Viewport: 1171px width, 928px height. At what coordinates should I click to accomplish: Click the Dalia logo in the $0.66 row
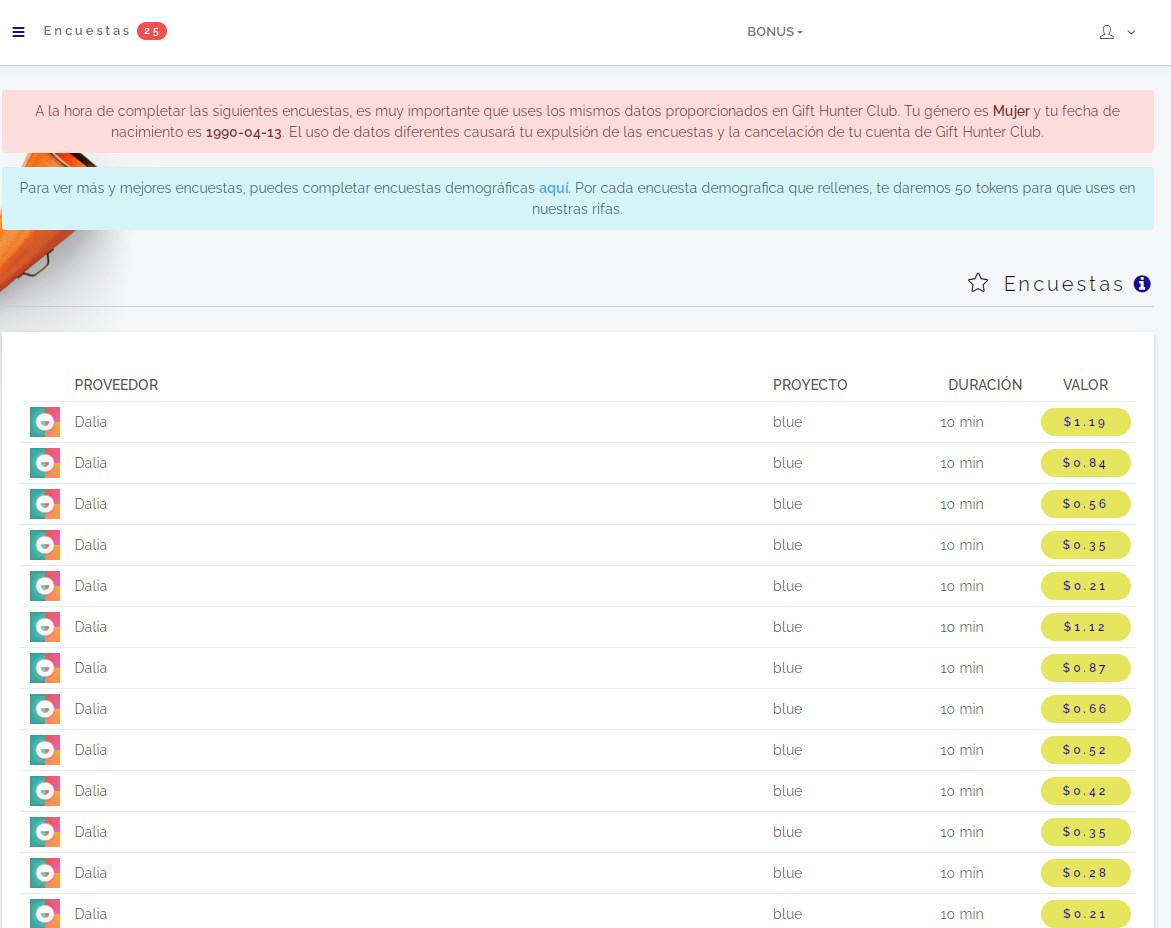45,710
